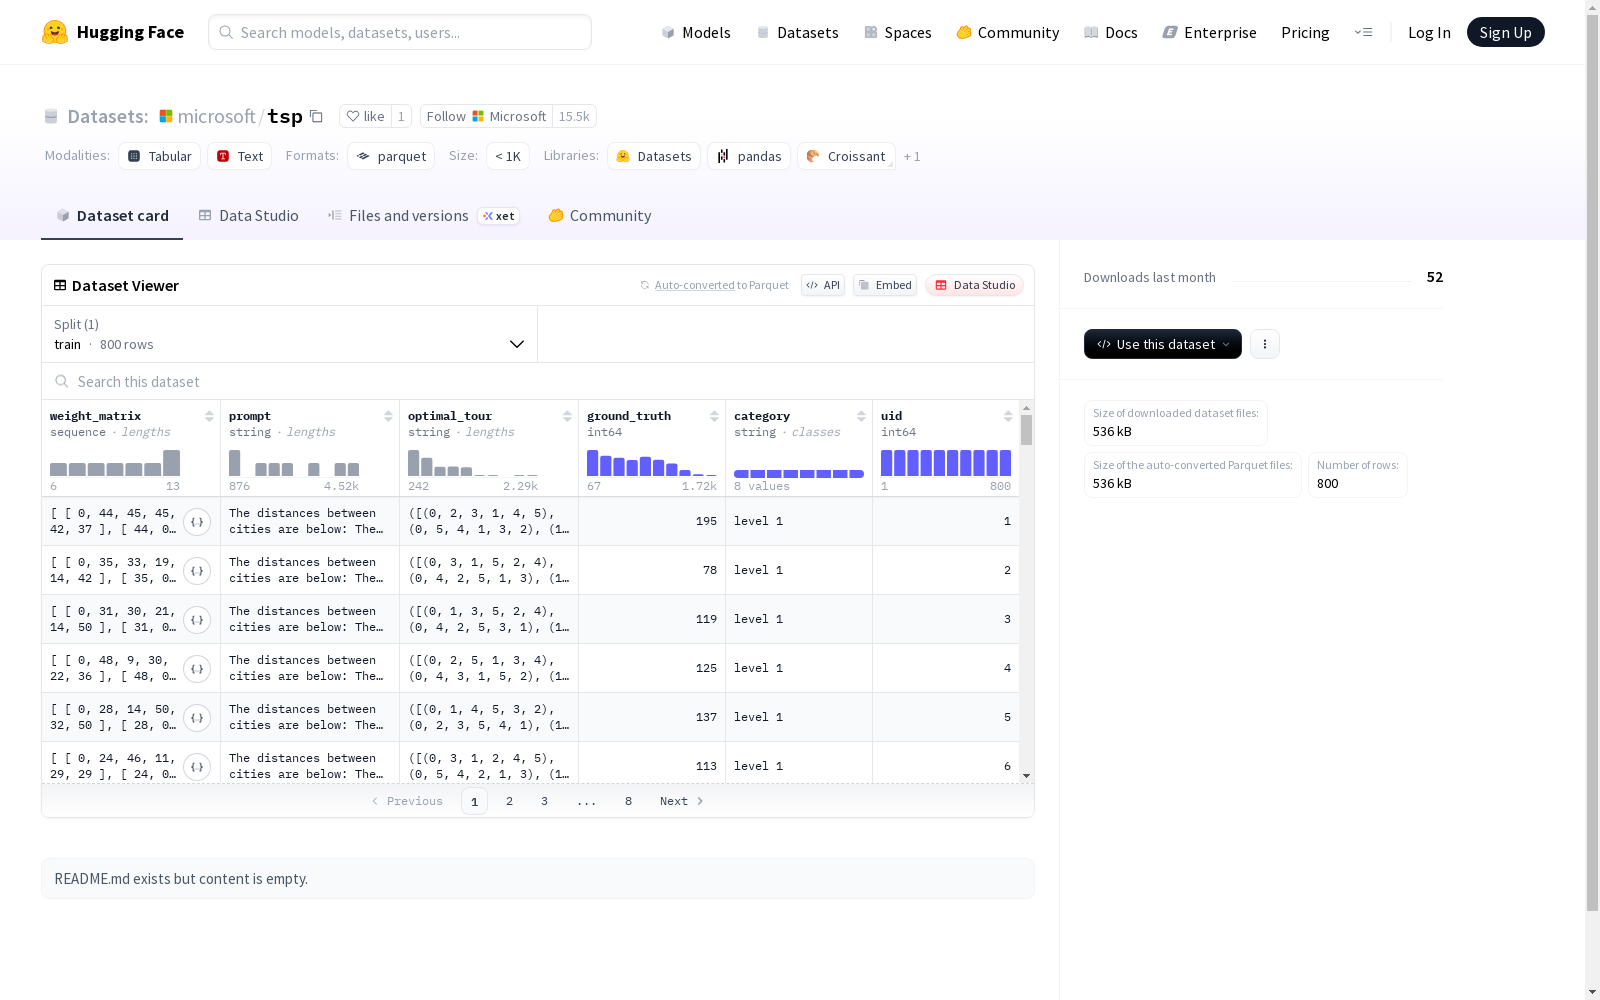Open the Dataset card tab
Viewport: 1600px width, 1000px height.
click(x=112, y=216)
